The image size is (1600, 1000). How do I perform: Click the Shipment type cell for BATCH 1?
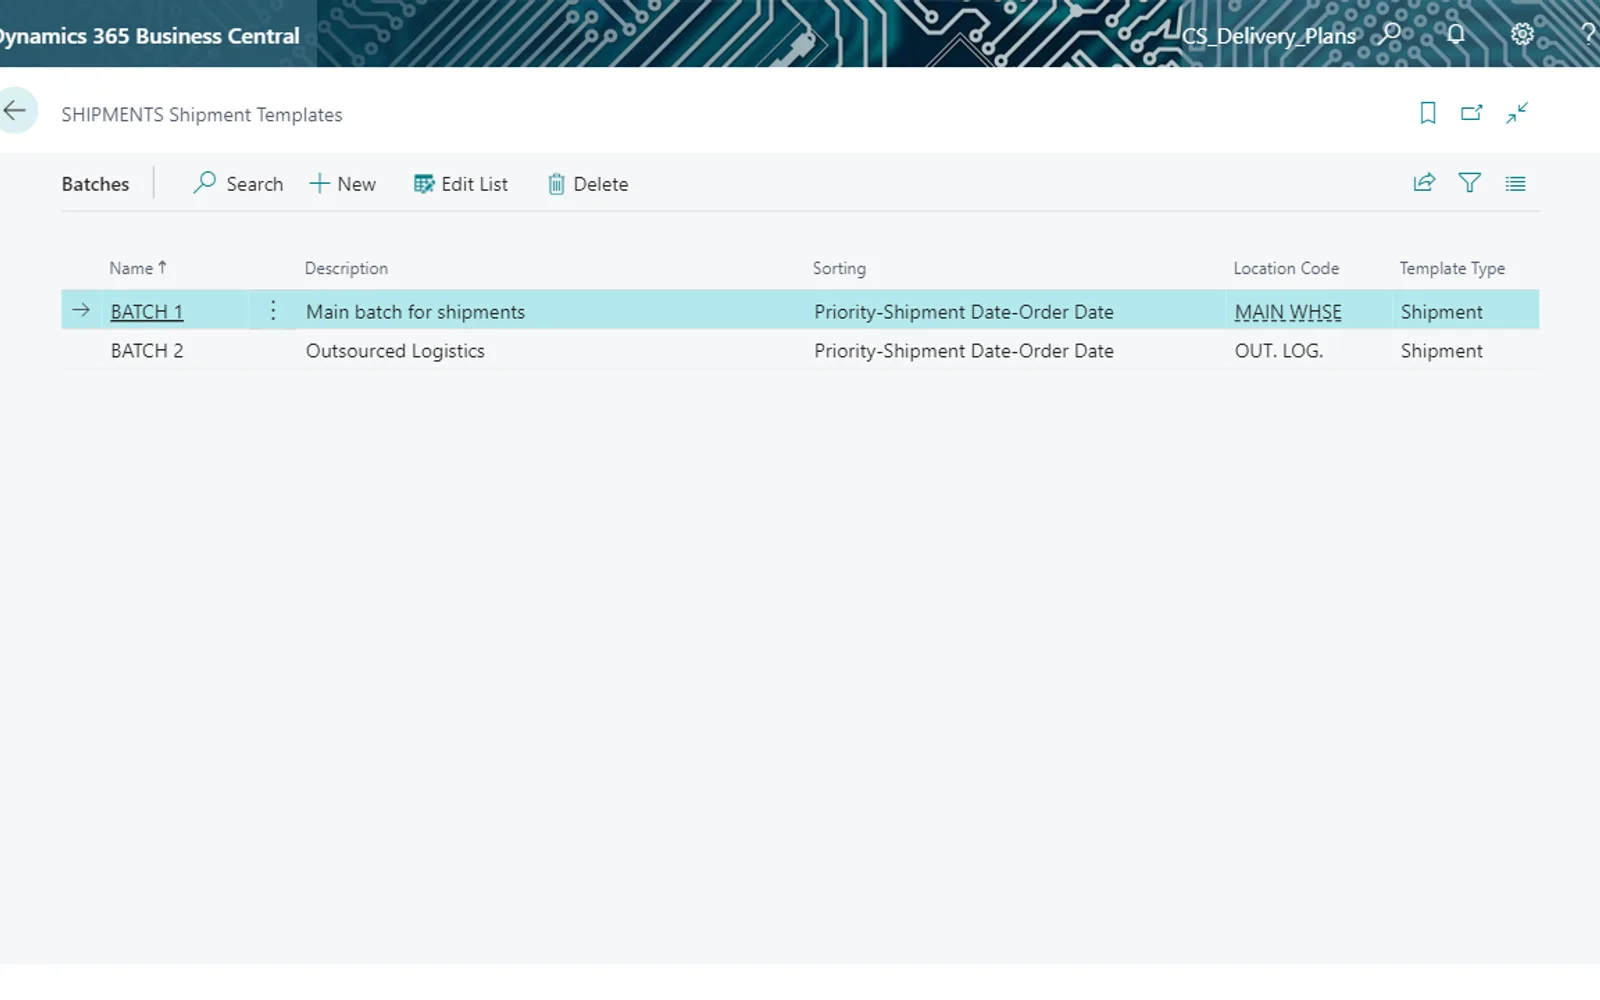1441,312
